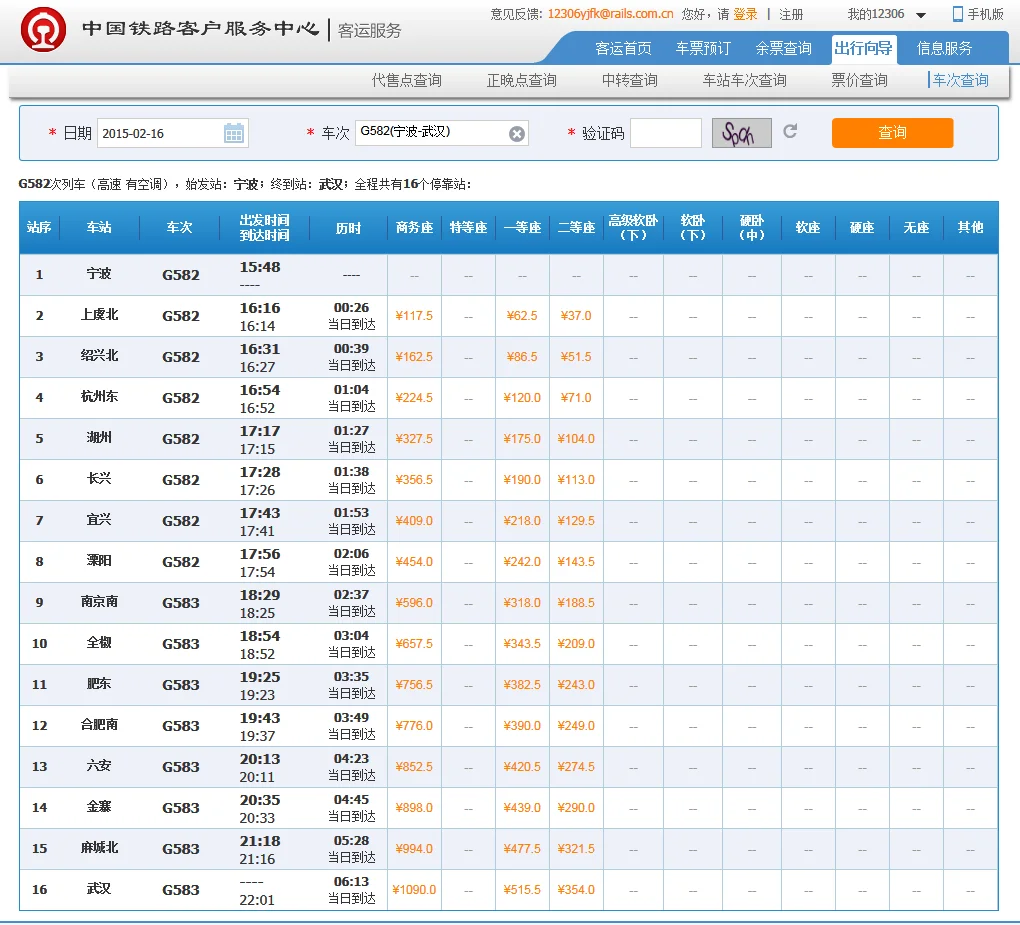
Task: Open 正晚点查询 submenu item
Action: coord(522,80)
